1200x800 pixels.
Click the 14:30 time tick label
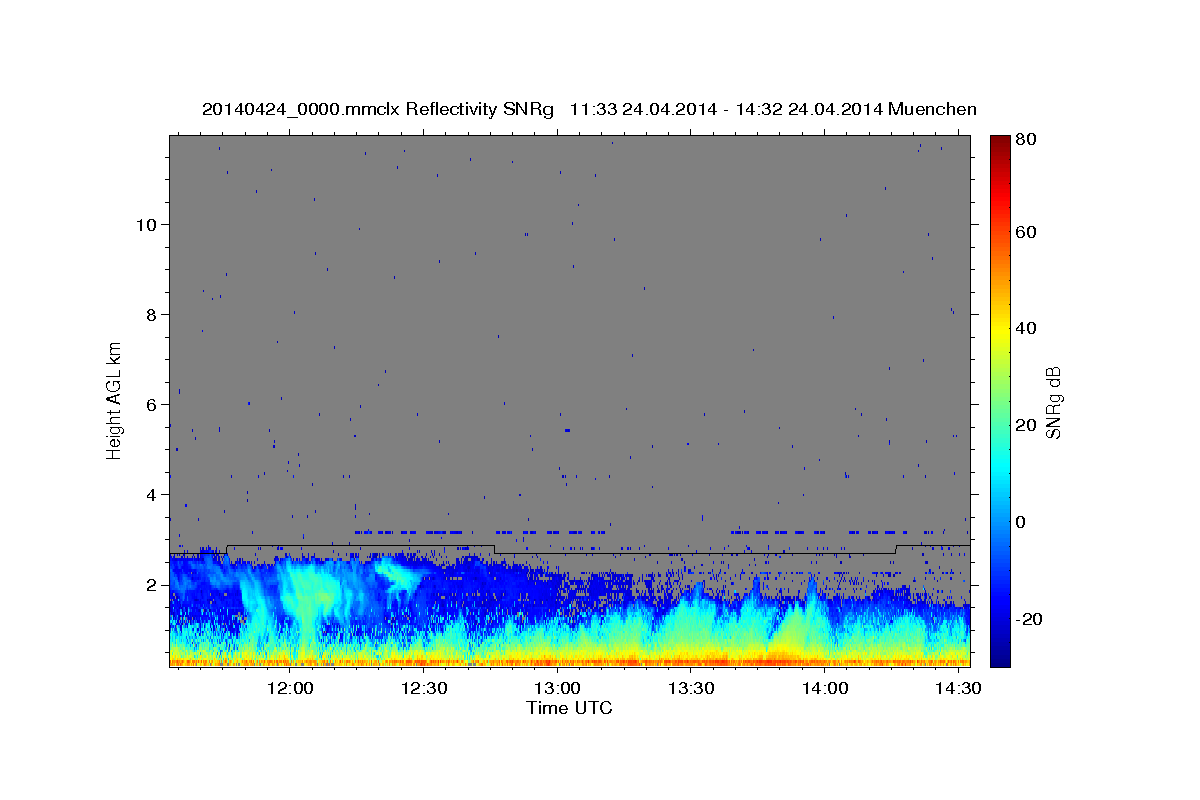point(958,689)
